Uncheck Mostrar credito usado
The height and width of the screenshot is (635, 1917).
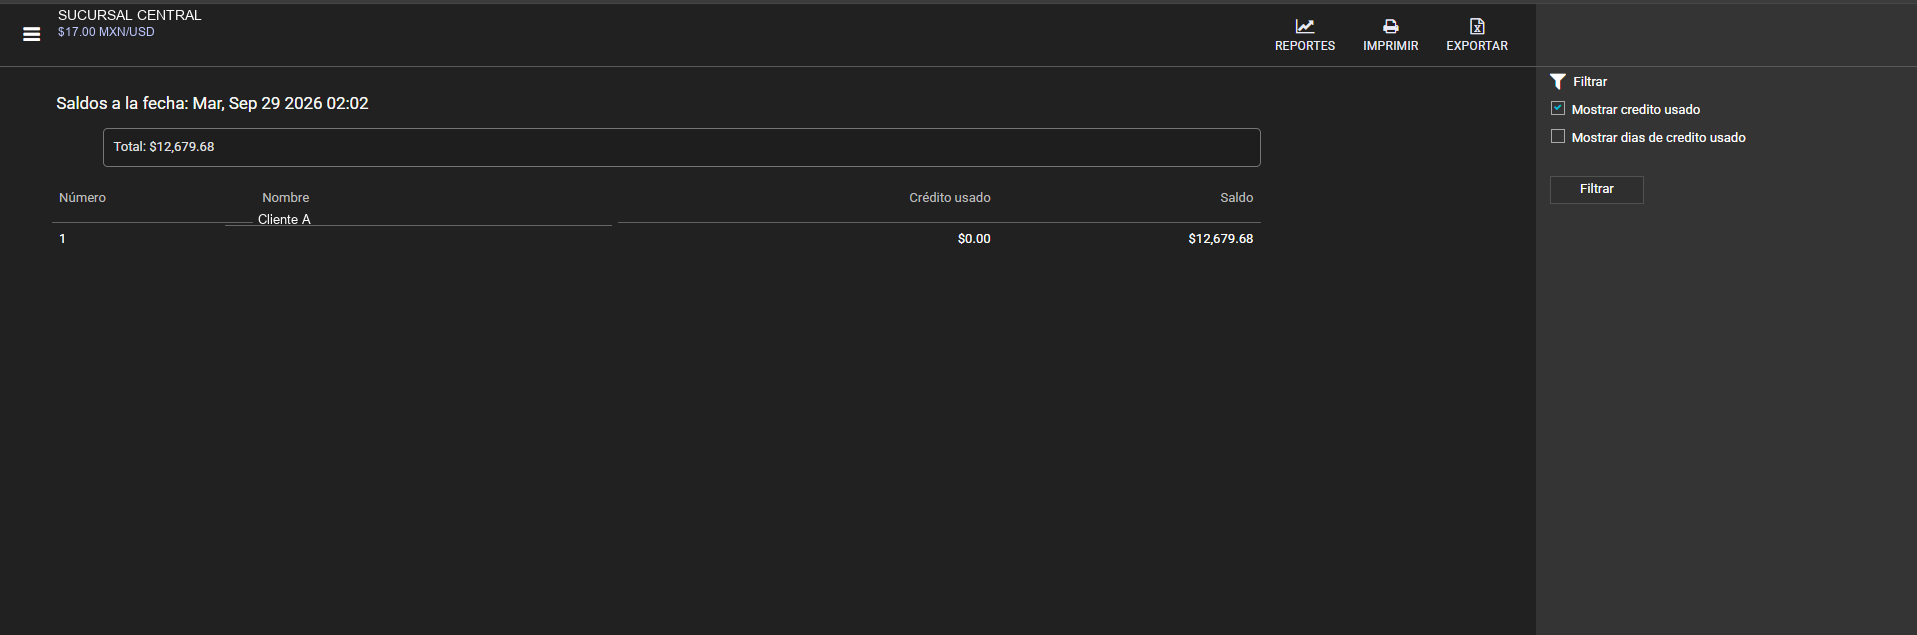1558,108
